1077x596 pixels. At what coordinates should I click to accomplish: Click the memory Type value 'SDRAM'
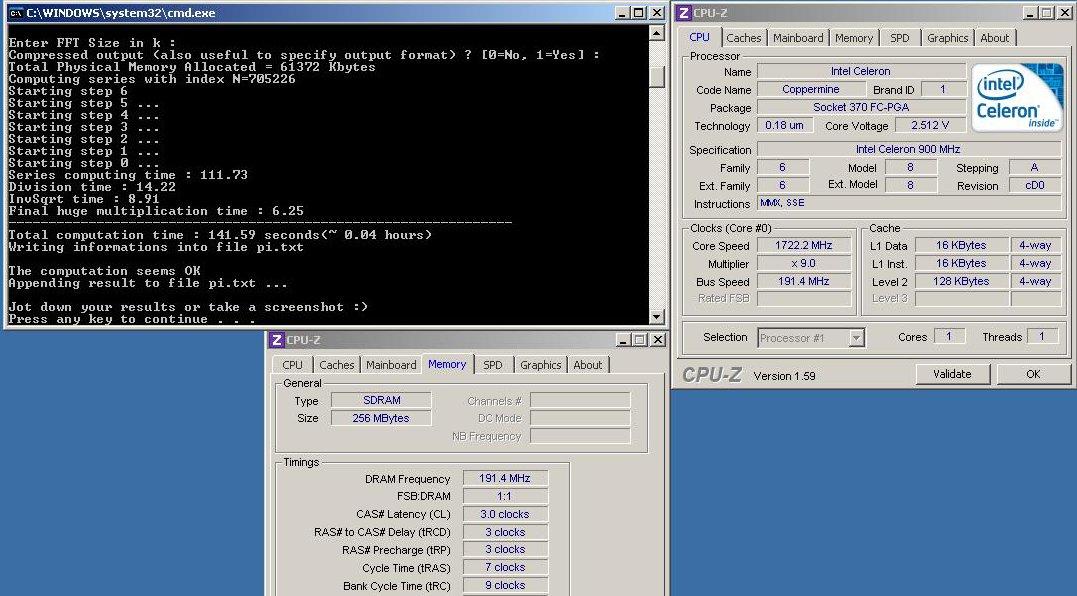[x=381, y=400]
